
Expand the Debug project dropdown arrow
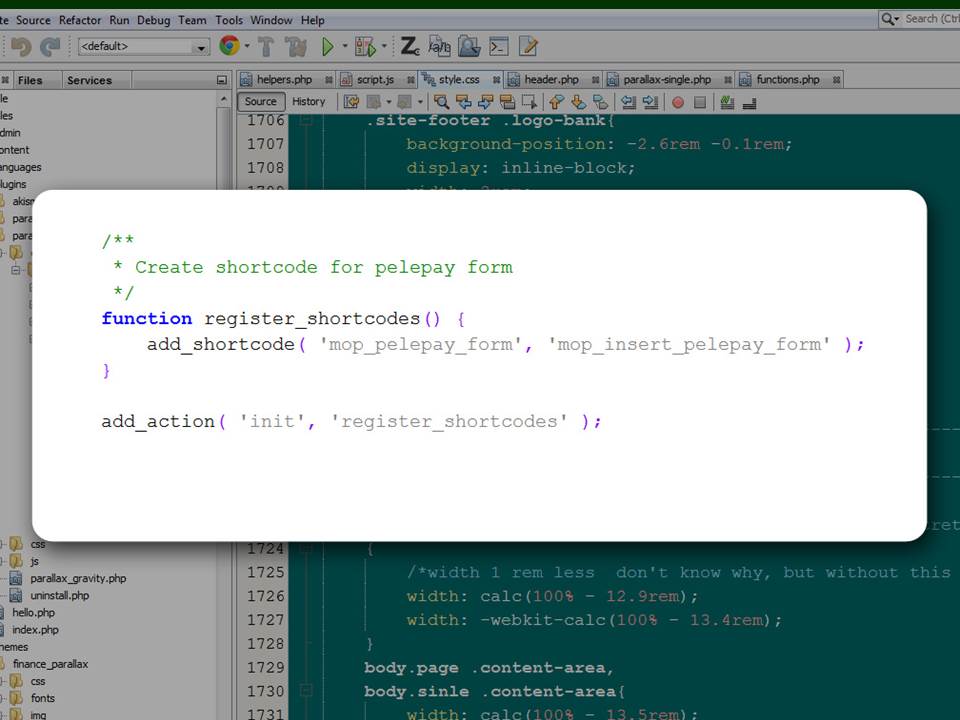(384, 46)
